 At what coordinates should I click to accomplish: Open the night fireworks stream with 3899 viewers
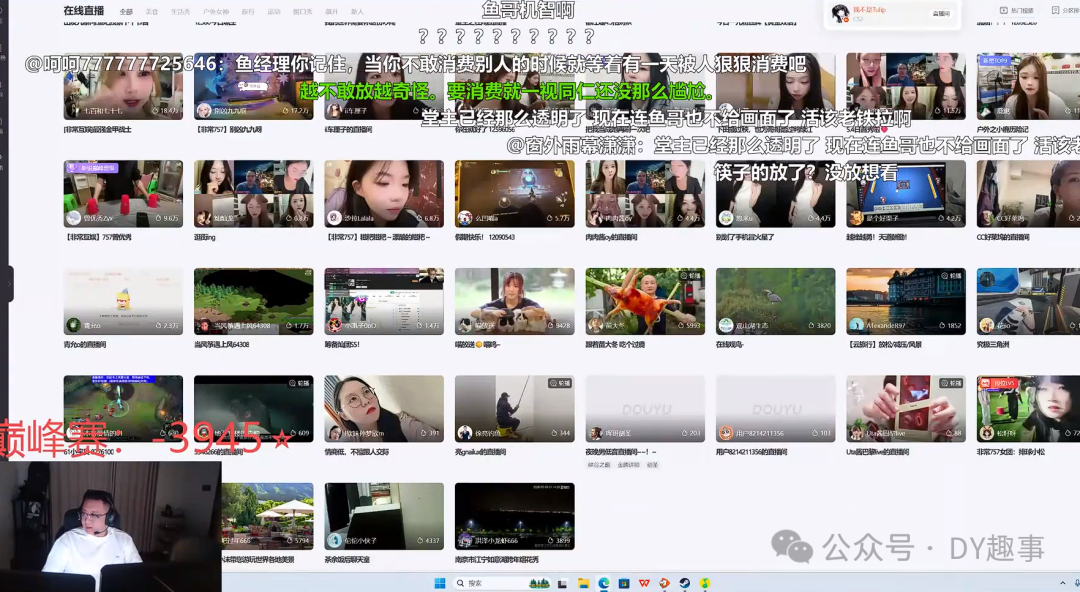tap(515, 516)
